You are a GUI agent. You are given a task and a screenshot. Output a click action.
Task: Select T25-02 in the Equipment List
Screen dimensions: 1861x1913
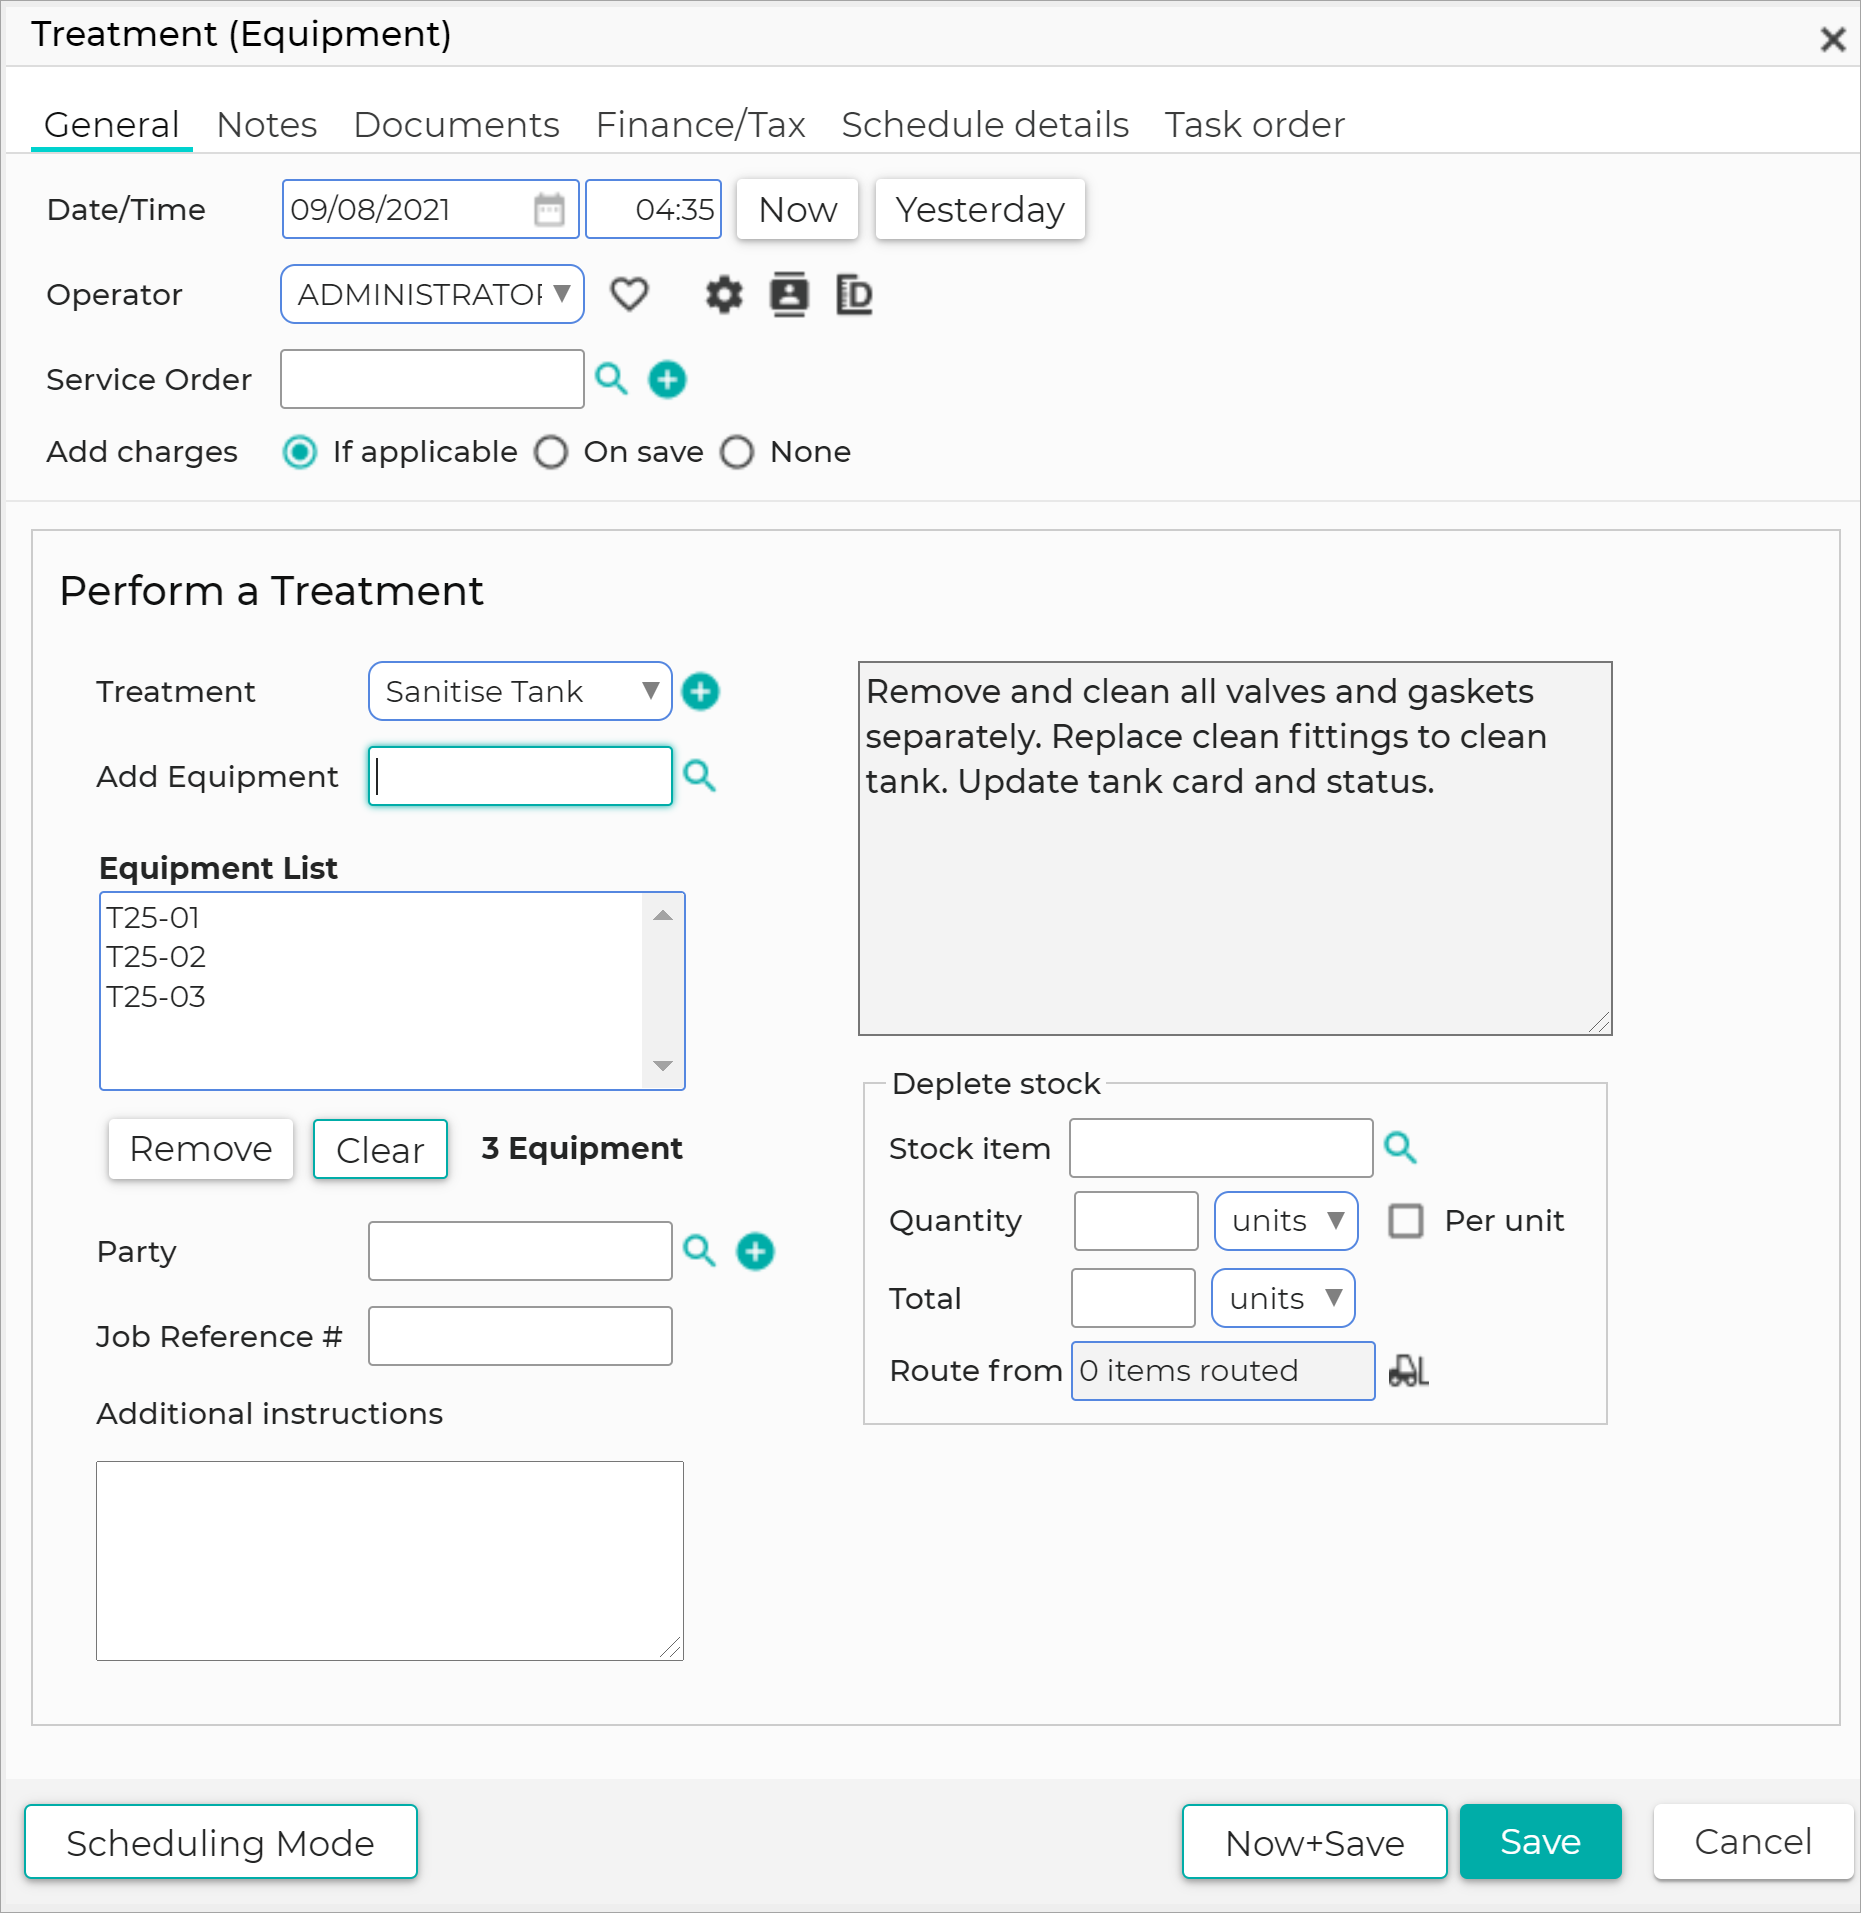point(156,956)
